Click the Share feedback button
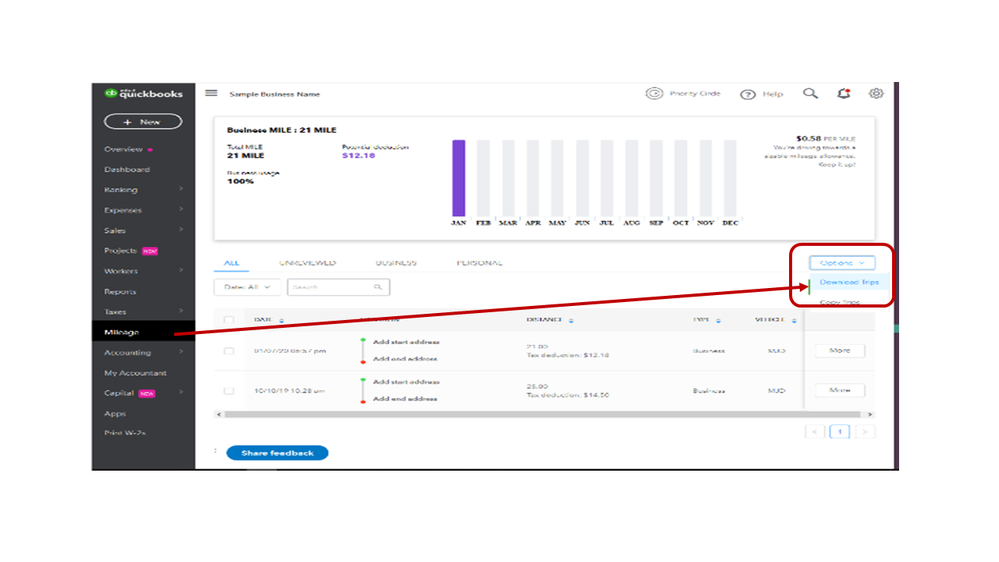This screenshot has height=562, width=999. click(277, 453)
